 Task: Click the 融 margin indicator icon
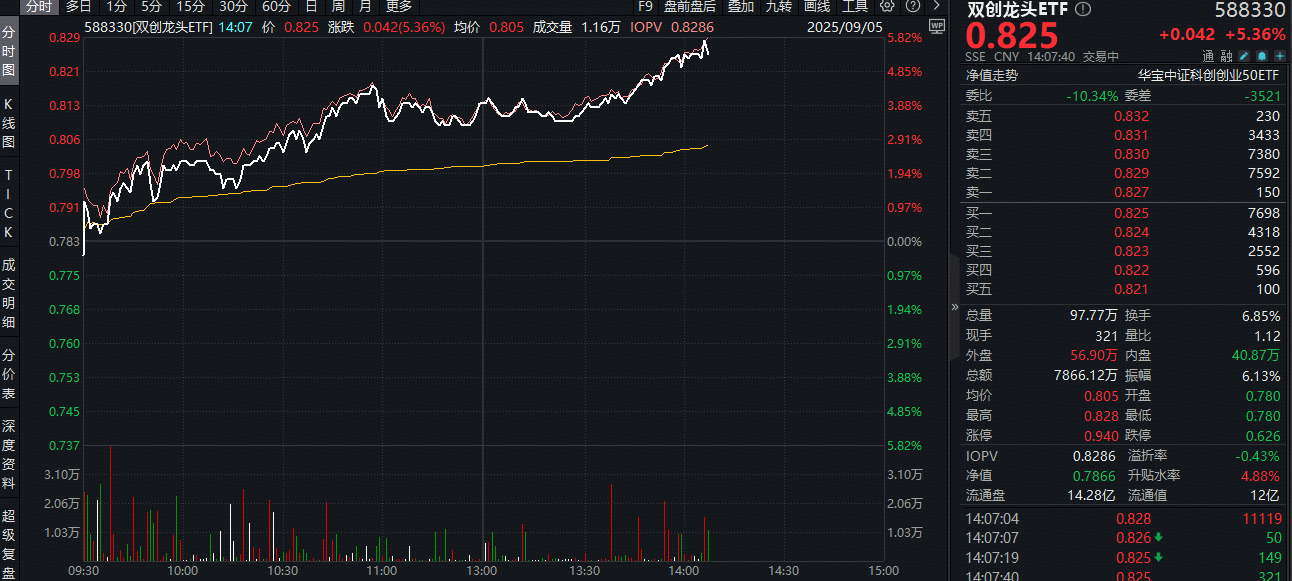coord(1226,57)
